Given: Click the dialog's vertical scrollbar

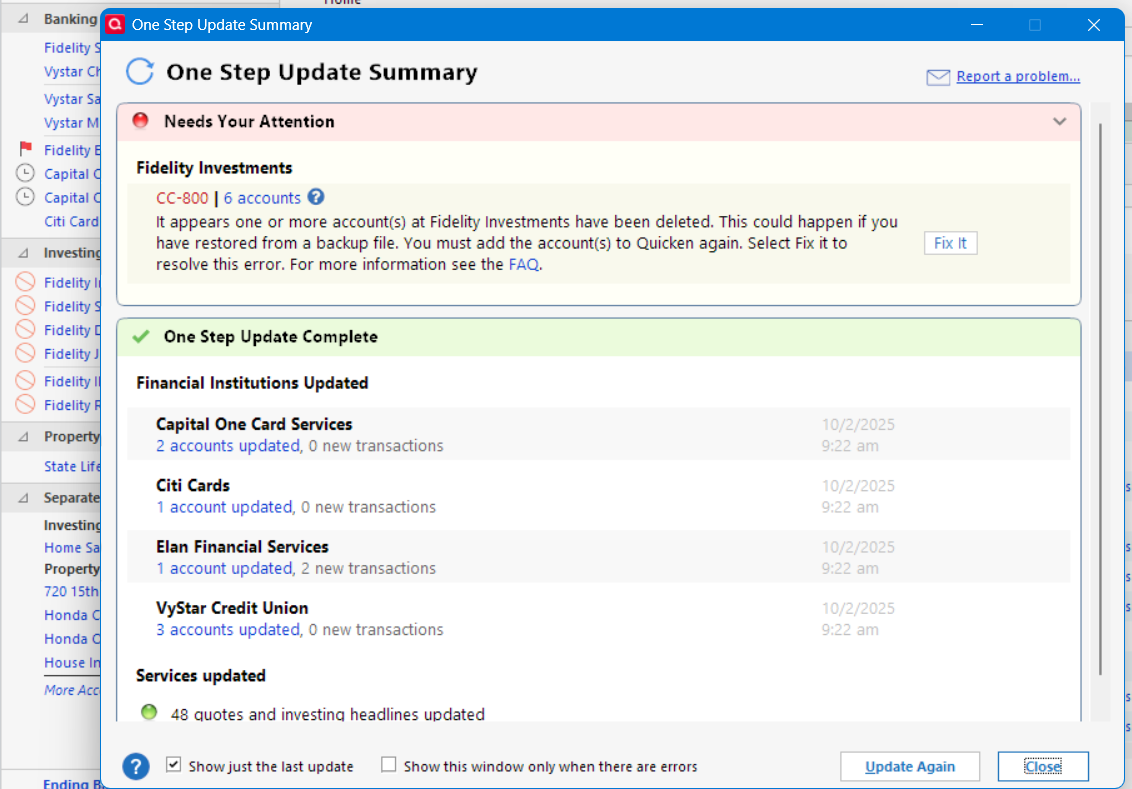Looking at the screenshot, I should pos(1100,398).
